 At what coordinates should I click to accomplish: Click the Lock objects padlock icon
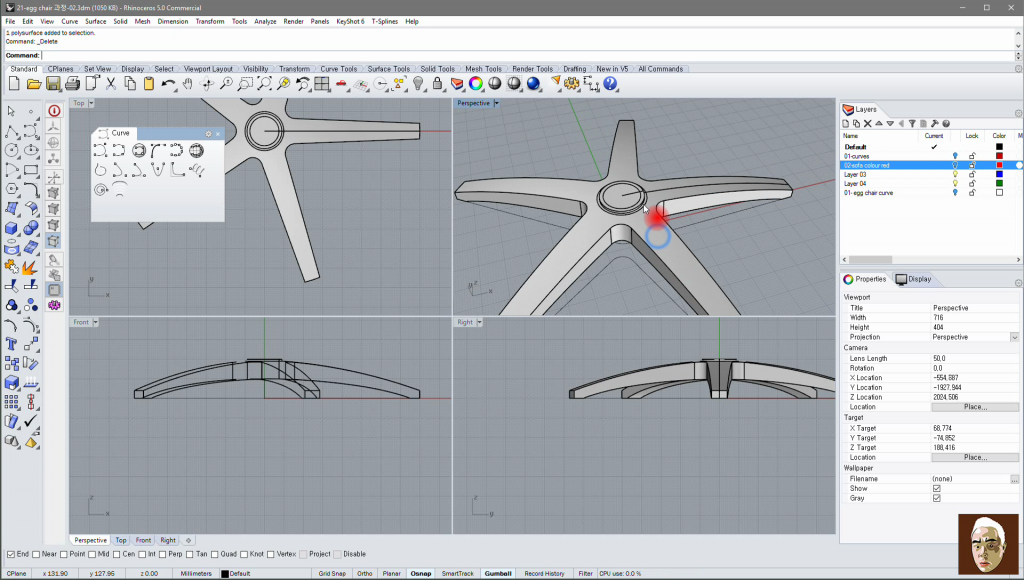pos(438,84)
